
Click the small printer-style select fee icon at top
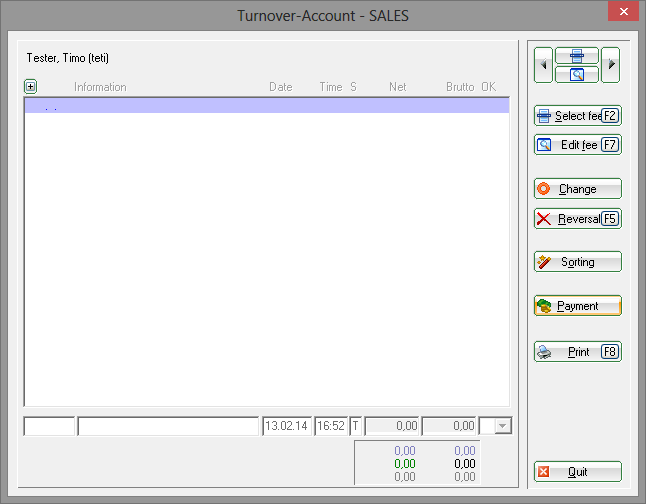(x=577, y=56)
